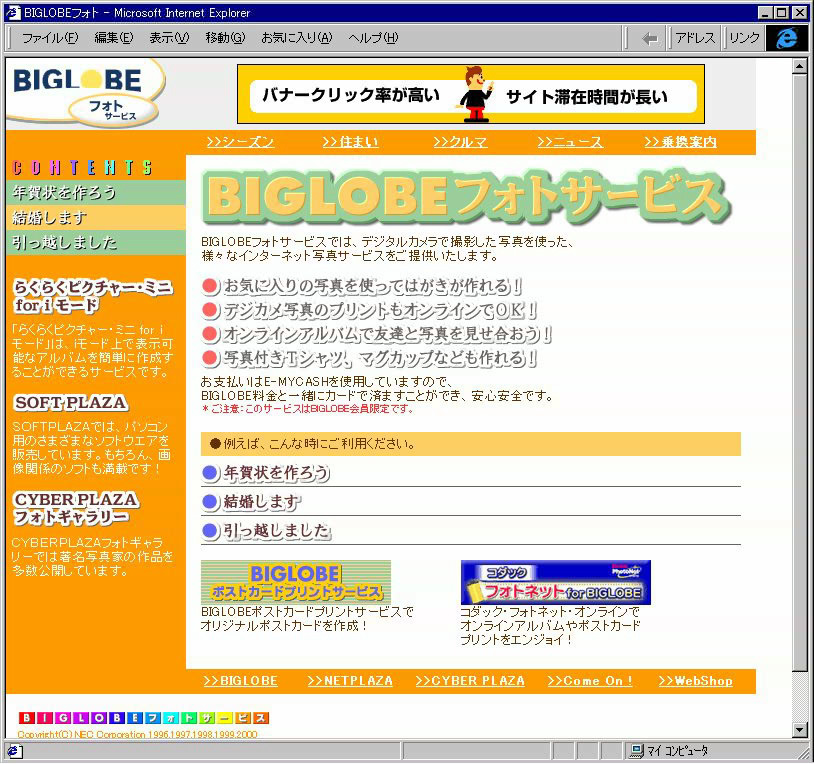Click the red bullet beside はがきが作れる
814x764 pixels.
tap(210, 285)
